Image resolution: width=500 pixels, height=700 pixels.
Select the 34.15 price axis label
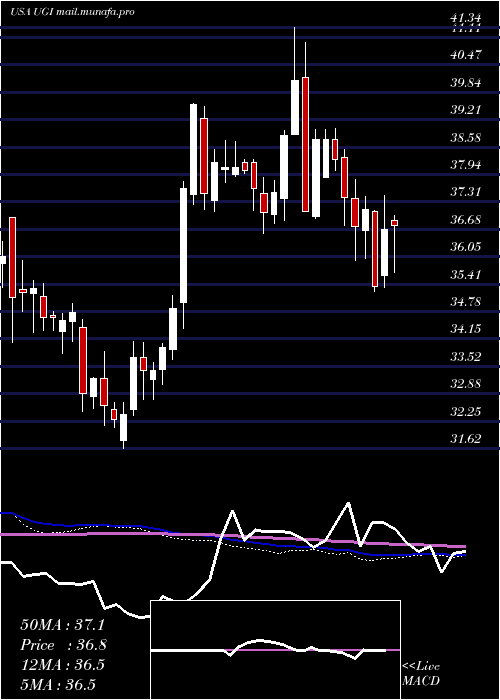pos(466,329)
